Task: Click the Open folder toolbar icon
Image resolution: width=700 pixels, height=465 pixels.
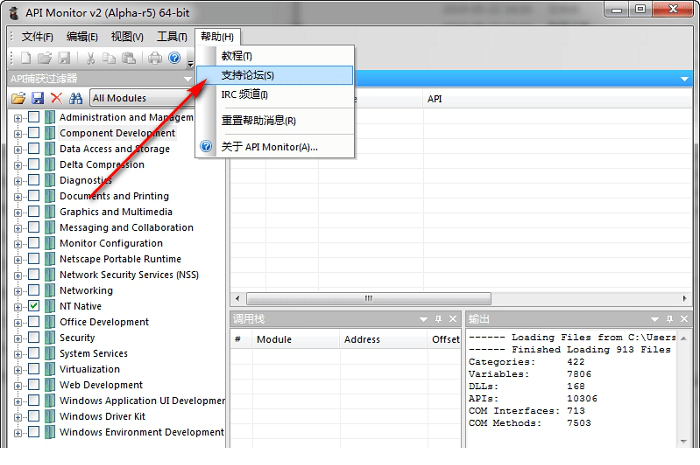Action: [45, 58]
